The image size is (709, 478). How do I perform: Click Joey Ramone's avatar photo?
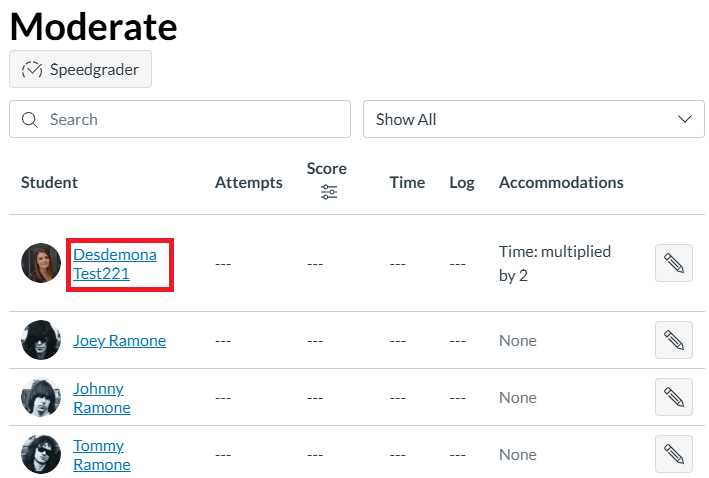(x=41, y=340)
